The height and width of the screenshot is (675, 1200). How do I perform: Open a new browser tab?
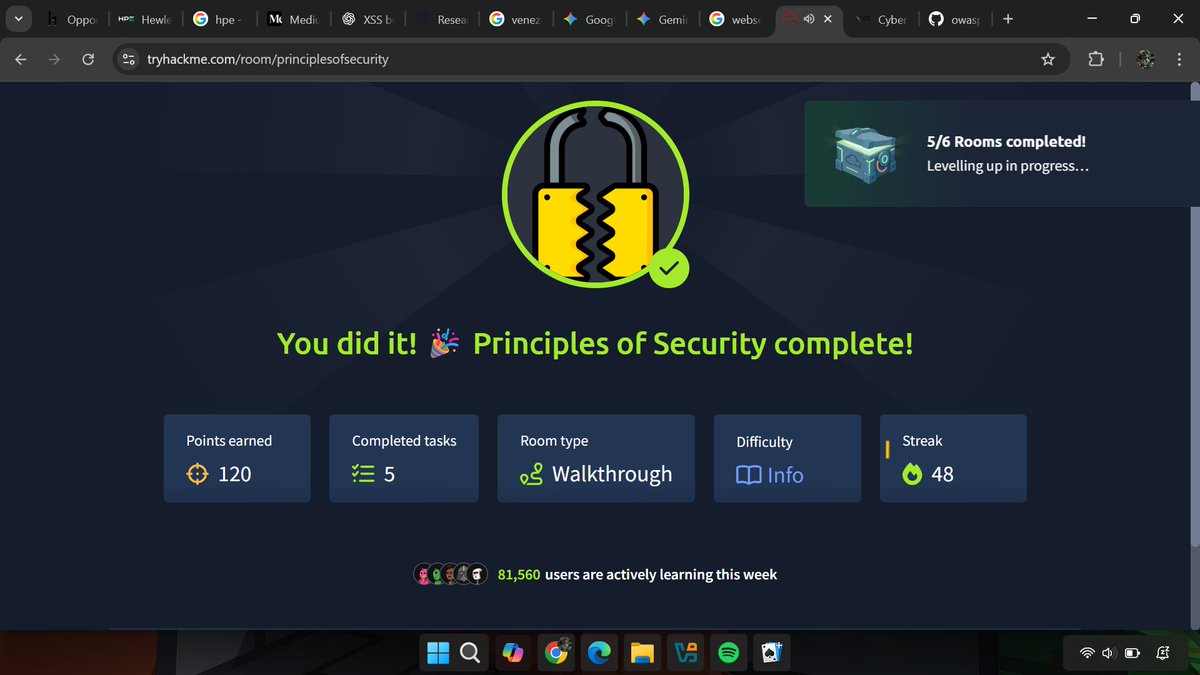pos(1007,19)
